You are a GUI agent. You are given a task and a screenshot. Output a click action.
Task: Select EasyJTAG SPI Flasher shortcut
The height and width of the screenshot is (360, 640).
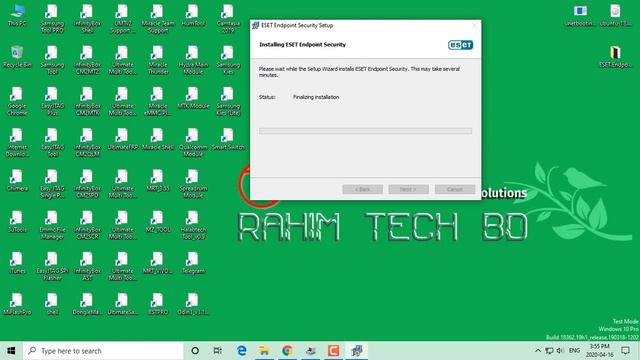52,266
